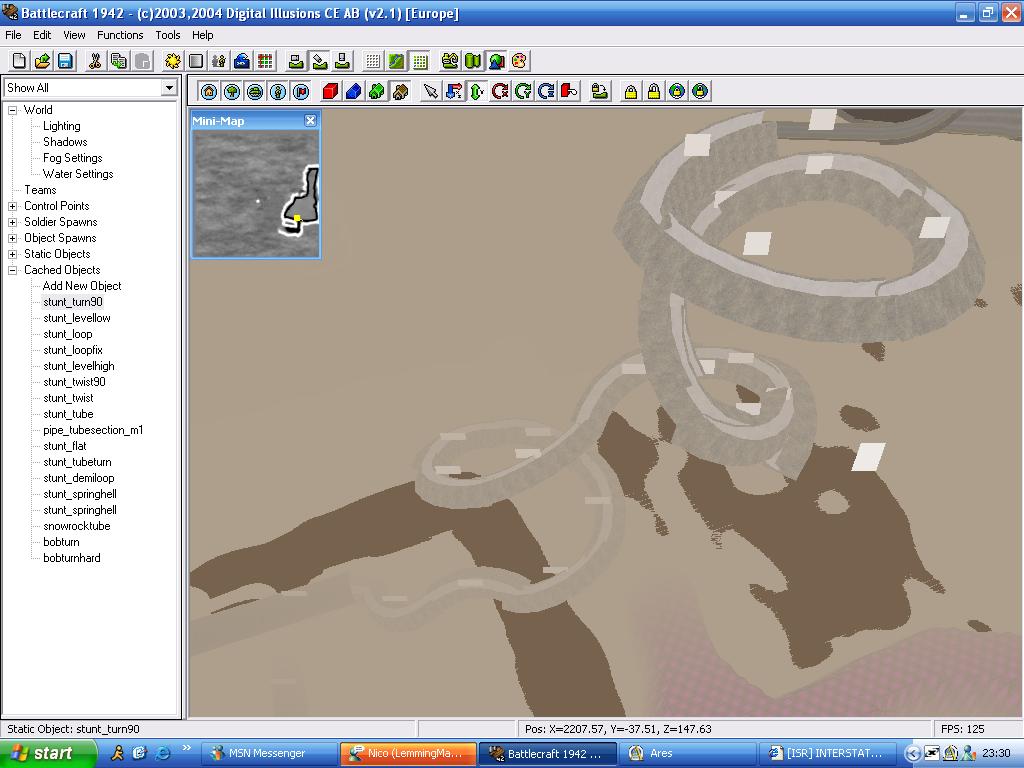Toggle the red flag control point filter icon

coord(301,91)
